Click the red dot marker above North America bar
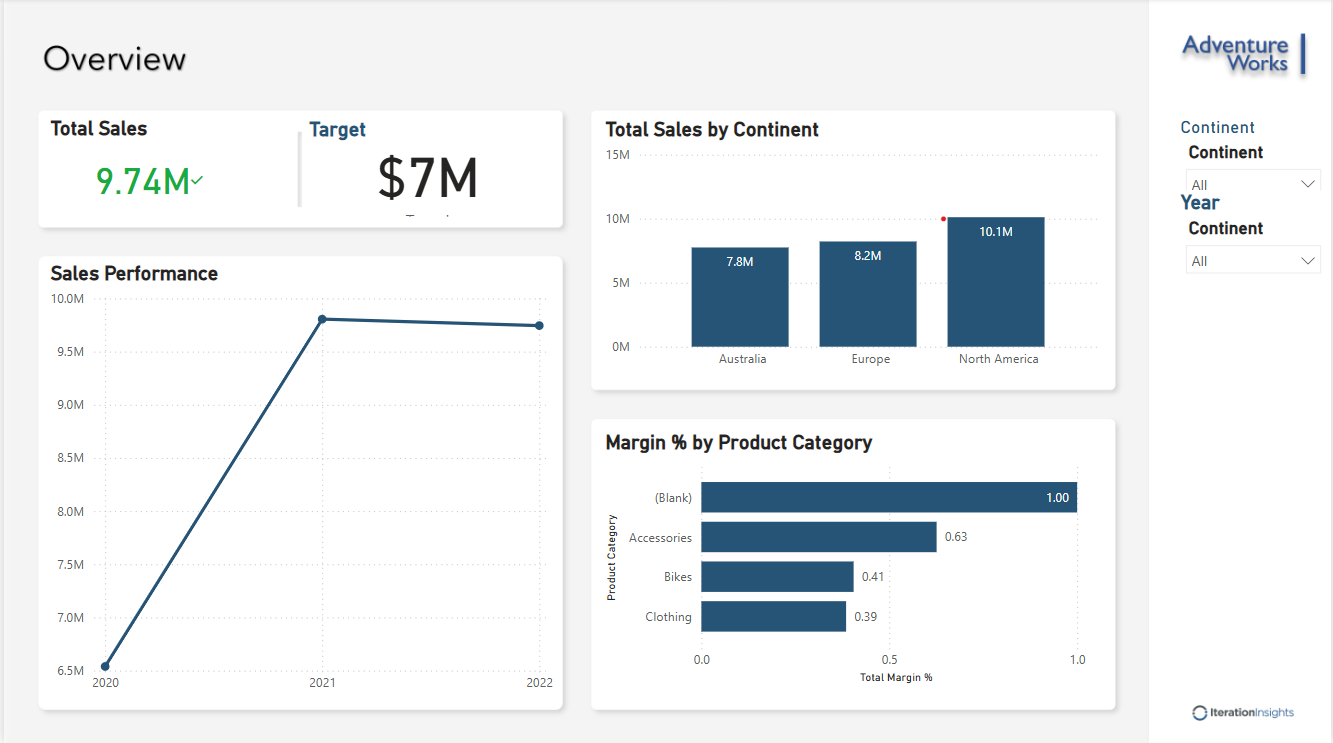This screenshot has height=743, width=1333. tap(943, 218)
